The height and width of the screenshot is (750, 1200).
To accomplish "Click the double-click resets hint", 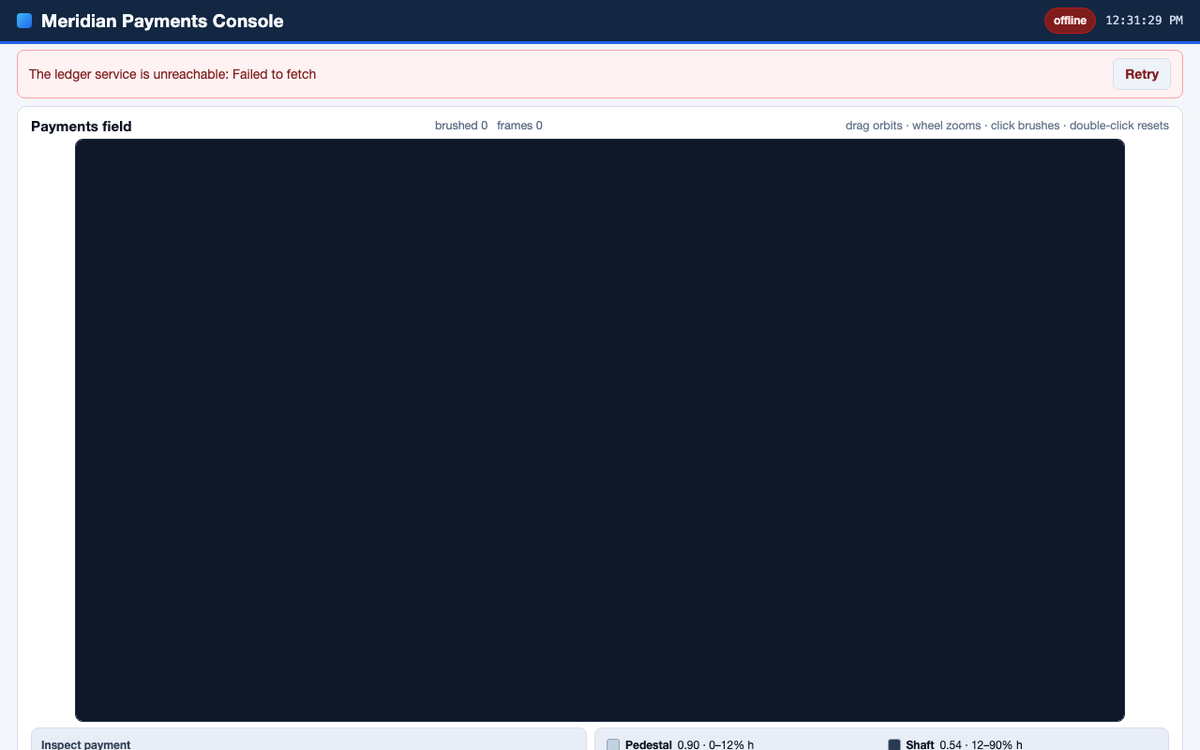I will [x=1119, y=126].
